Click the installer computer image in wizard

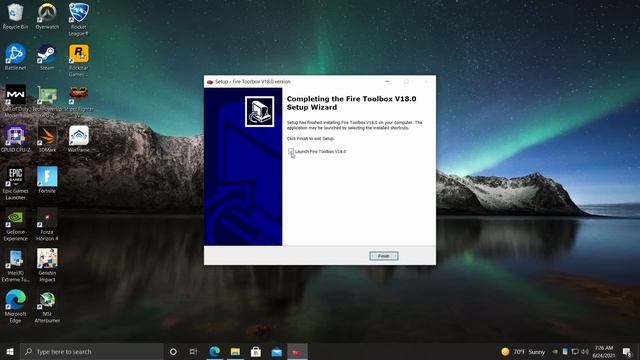click(260, 111)
